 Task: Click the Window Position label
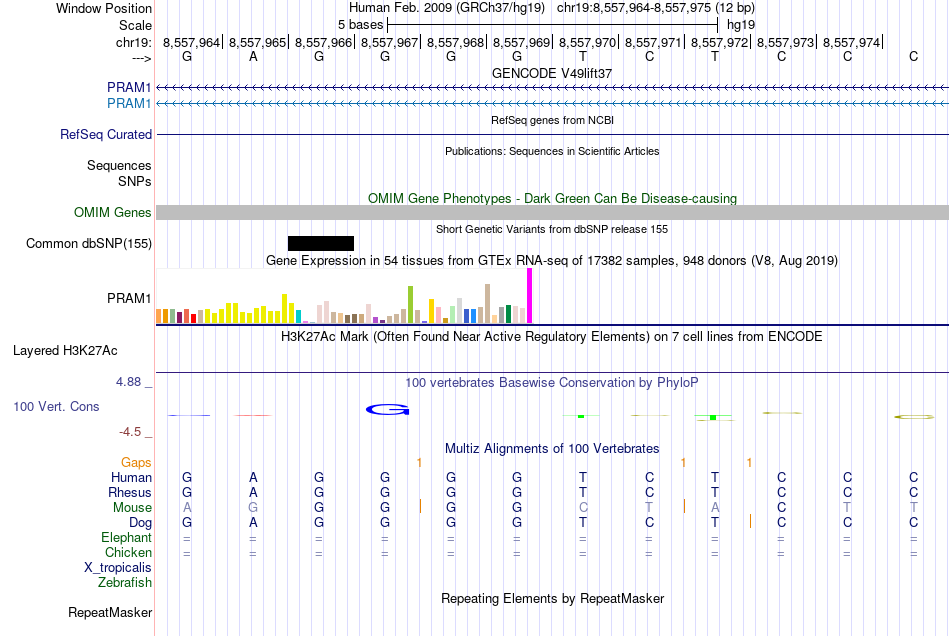click(104, 8)
